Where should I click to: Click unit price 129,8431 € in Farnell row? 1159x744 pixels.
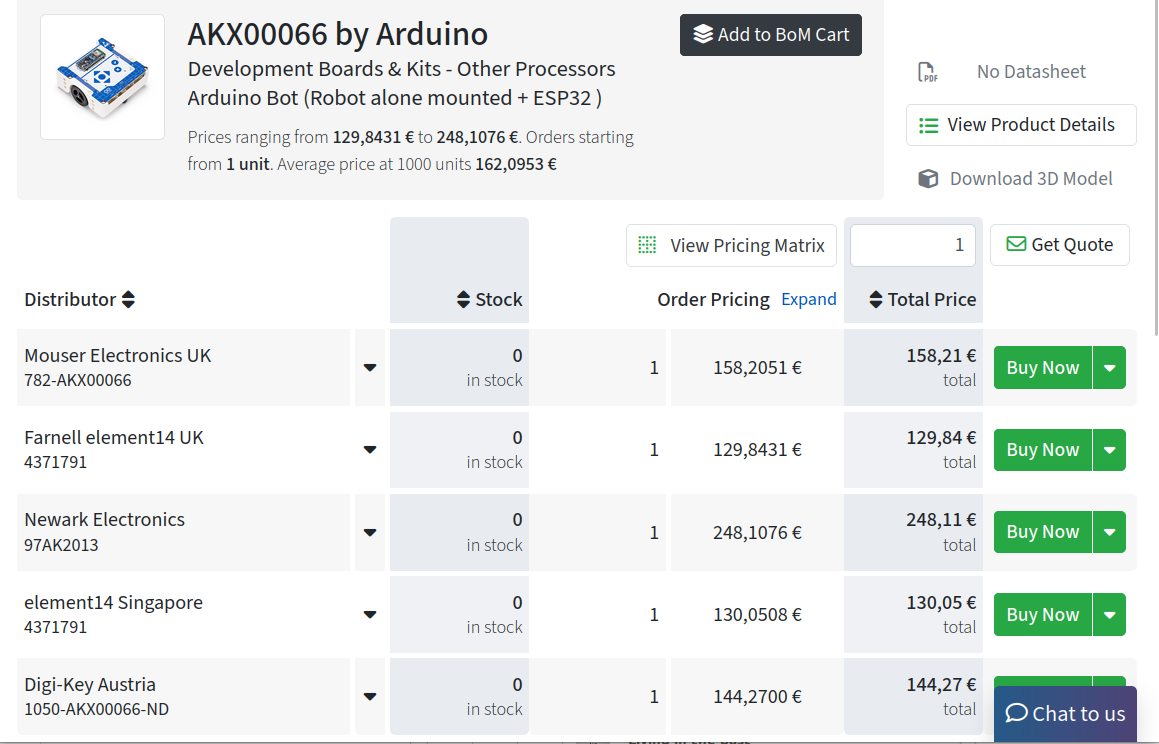point(757,449)
